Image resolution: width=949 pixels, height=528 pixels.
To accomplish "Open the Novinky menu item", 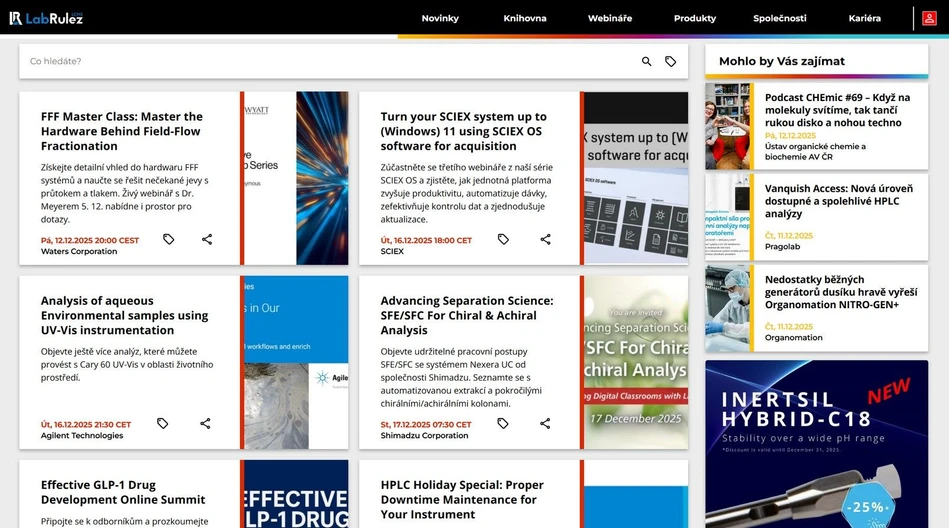I will tap(440, 18).
